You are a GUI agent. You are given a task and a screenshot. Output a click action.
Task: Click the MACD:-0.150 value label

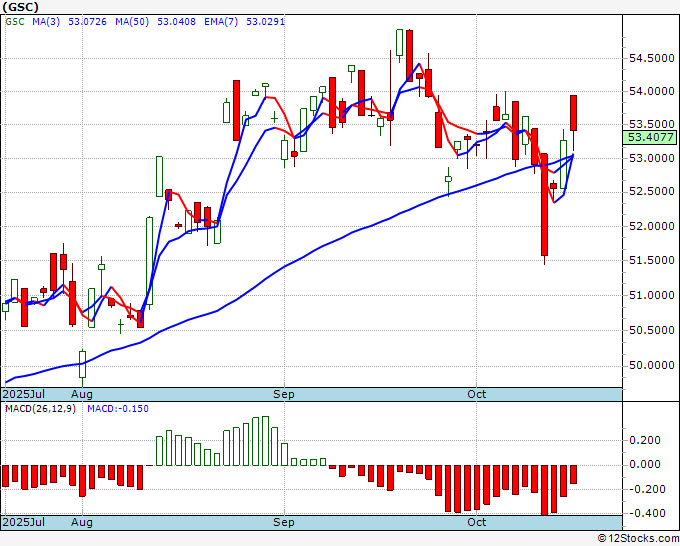click(x=118, y=409)
